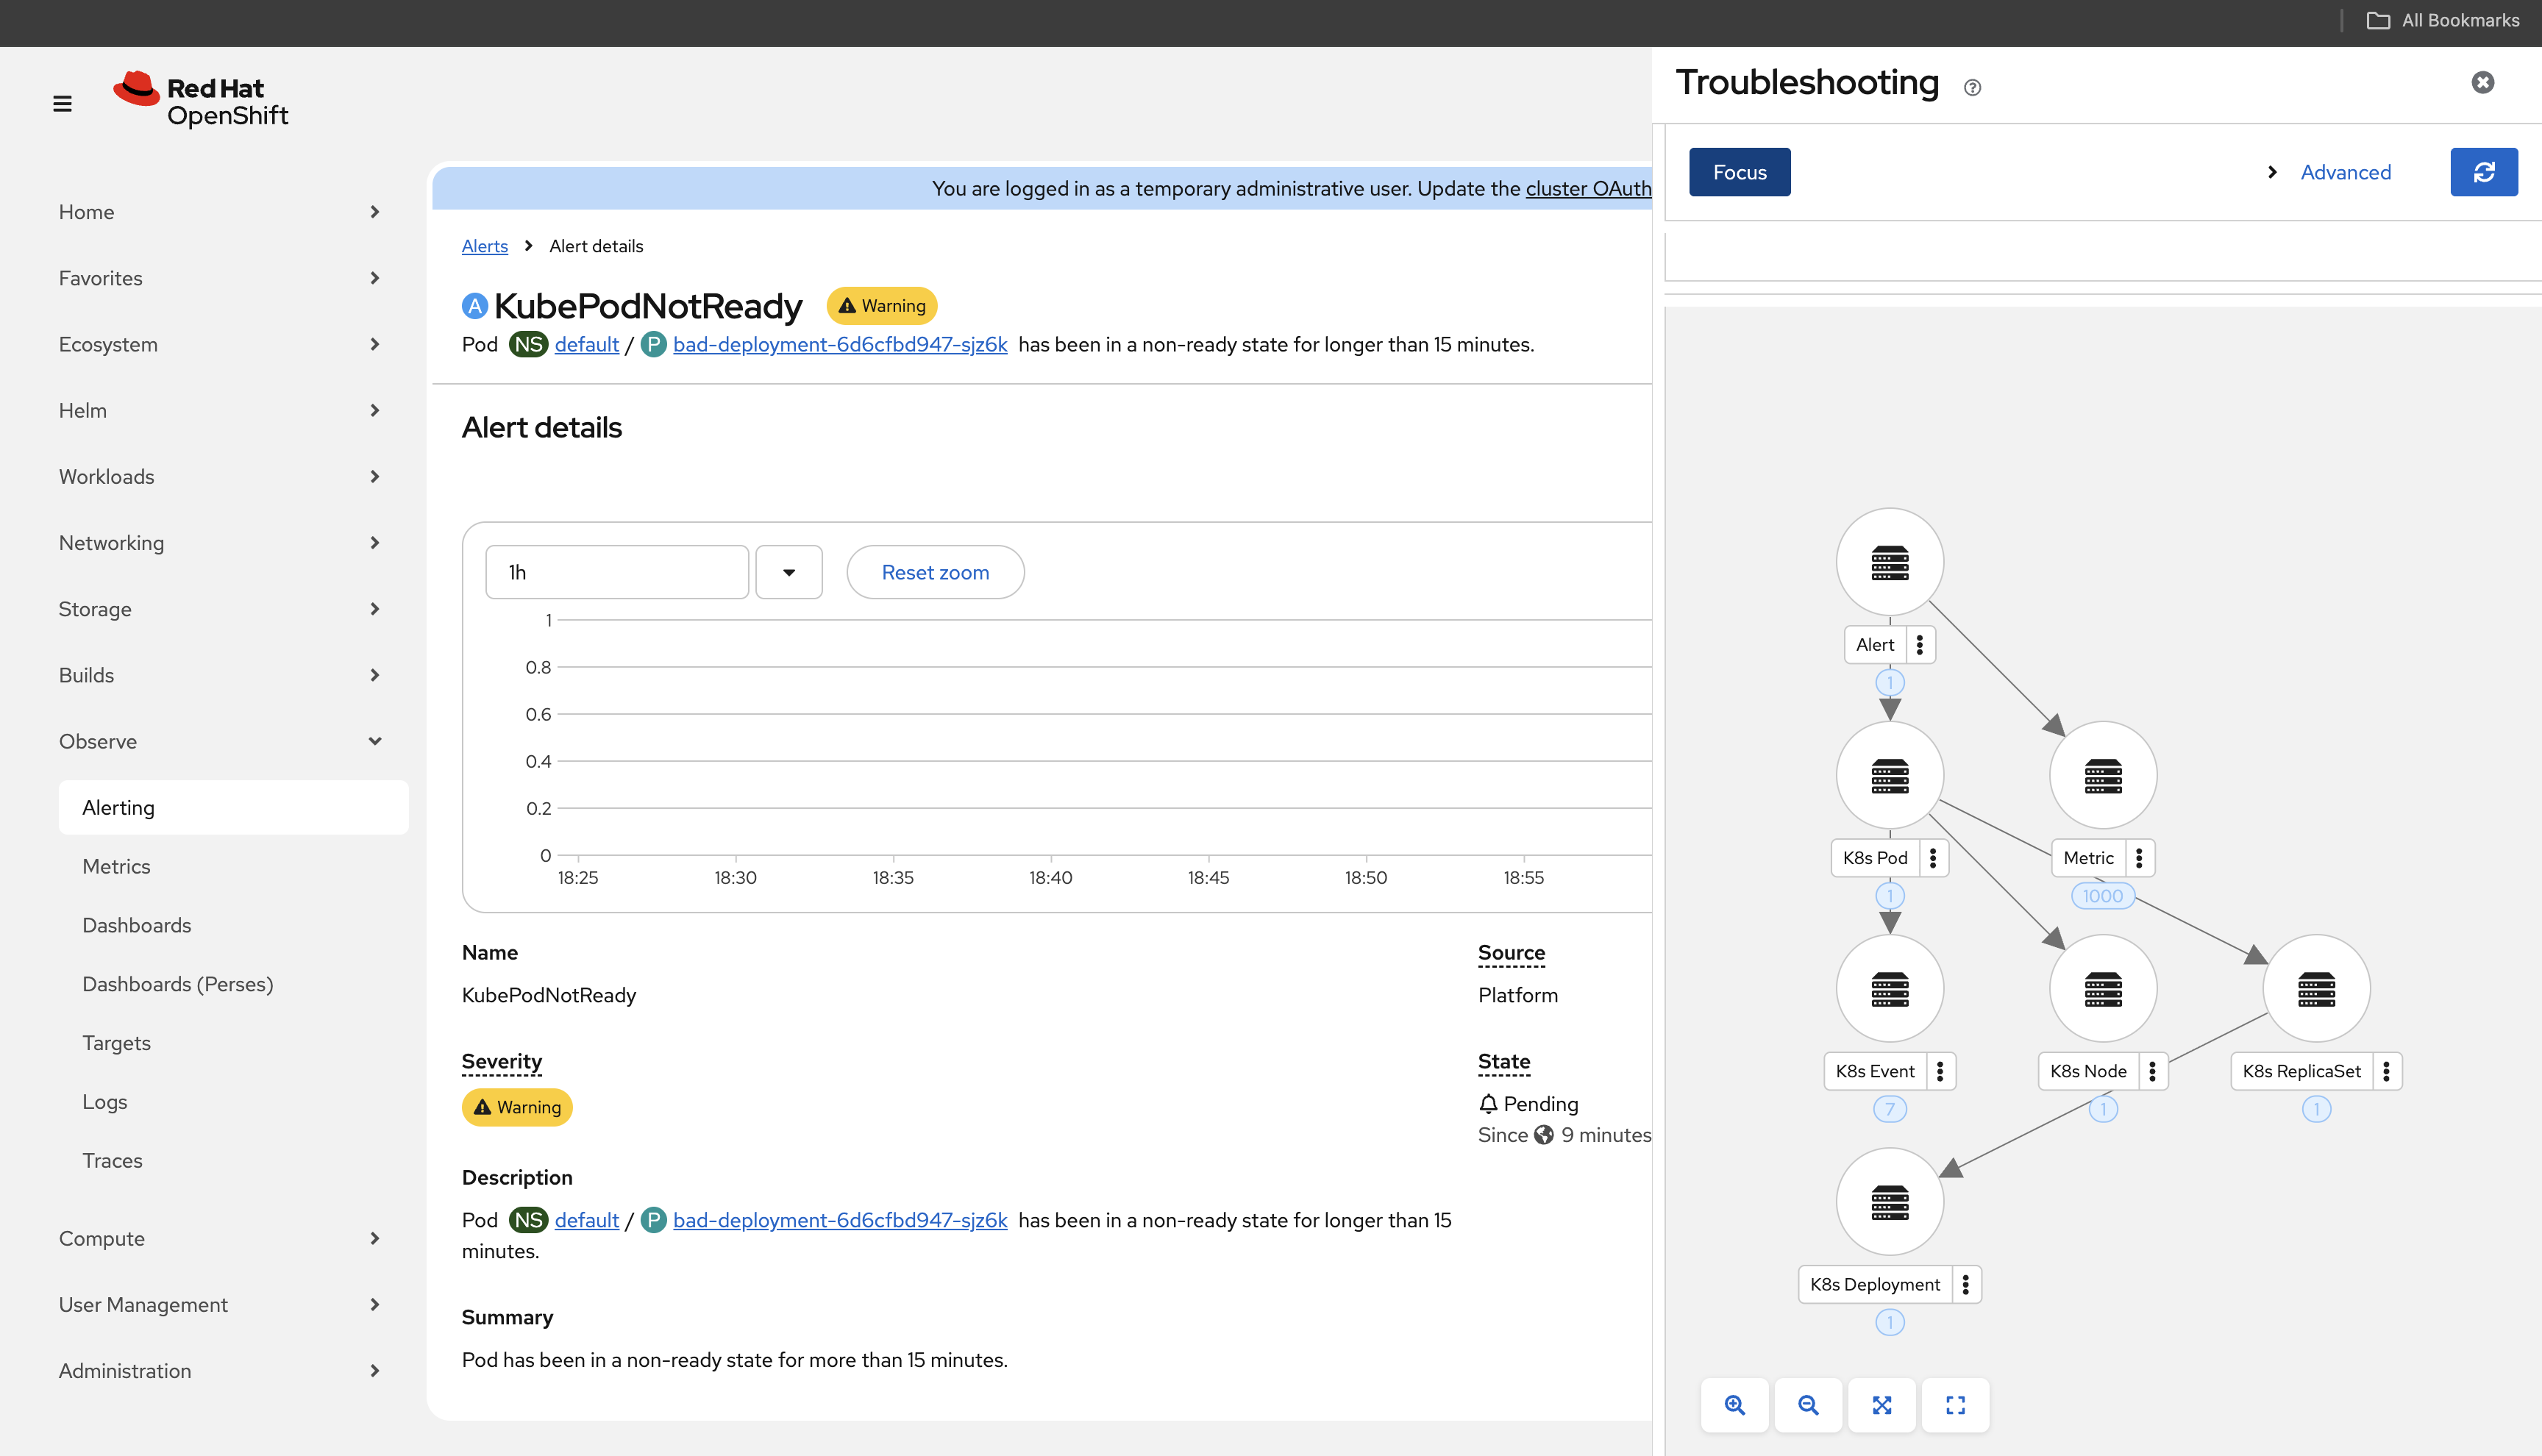Click the refresh icon in Troubleshooting panel

(2483, 172)
